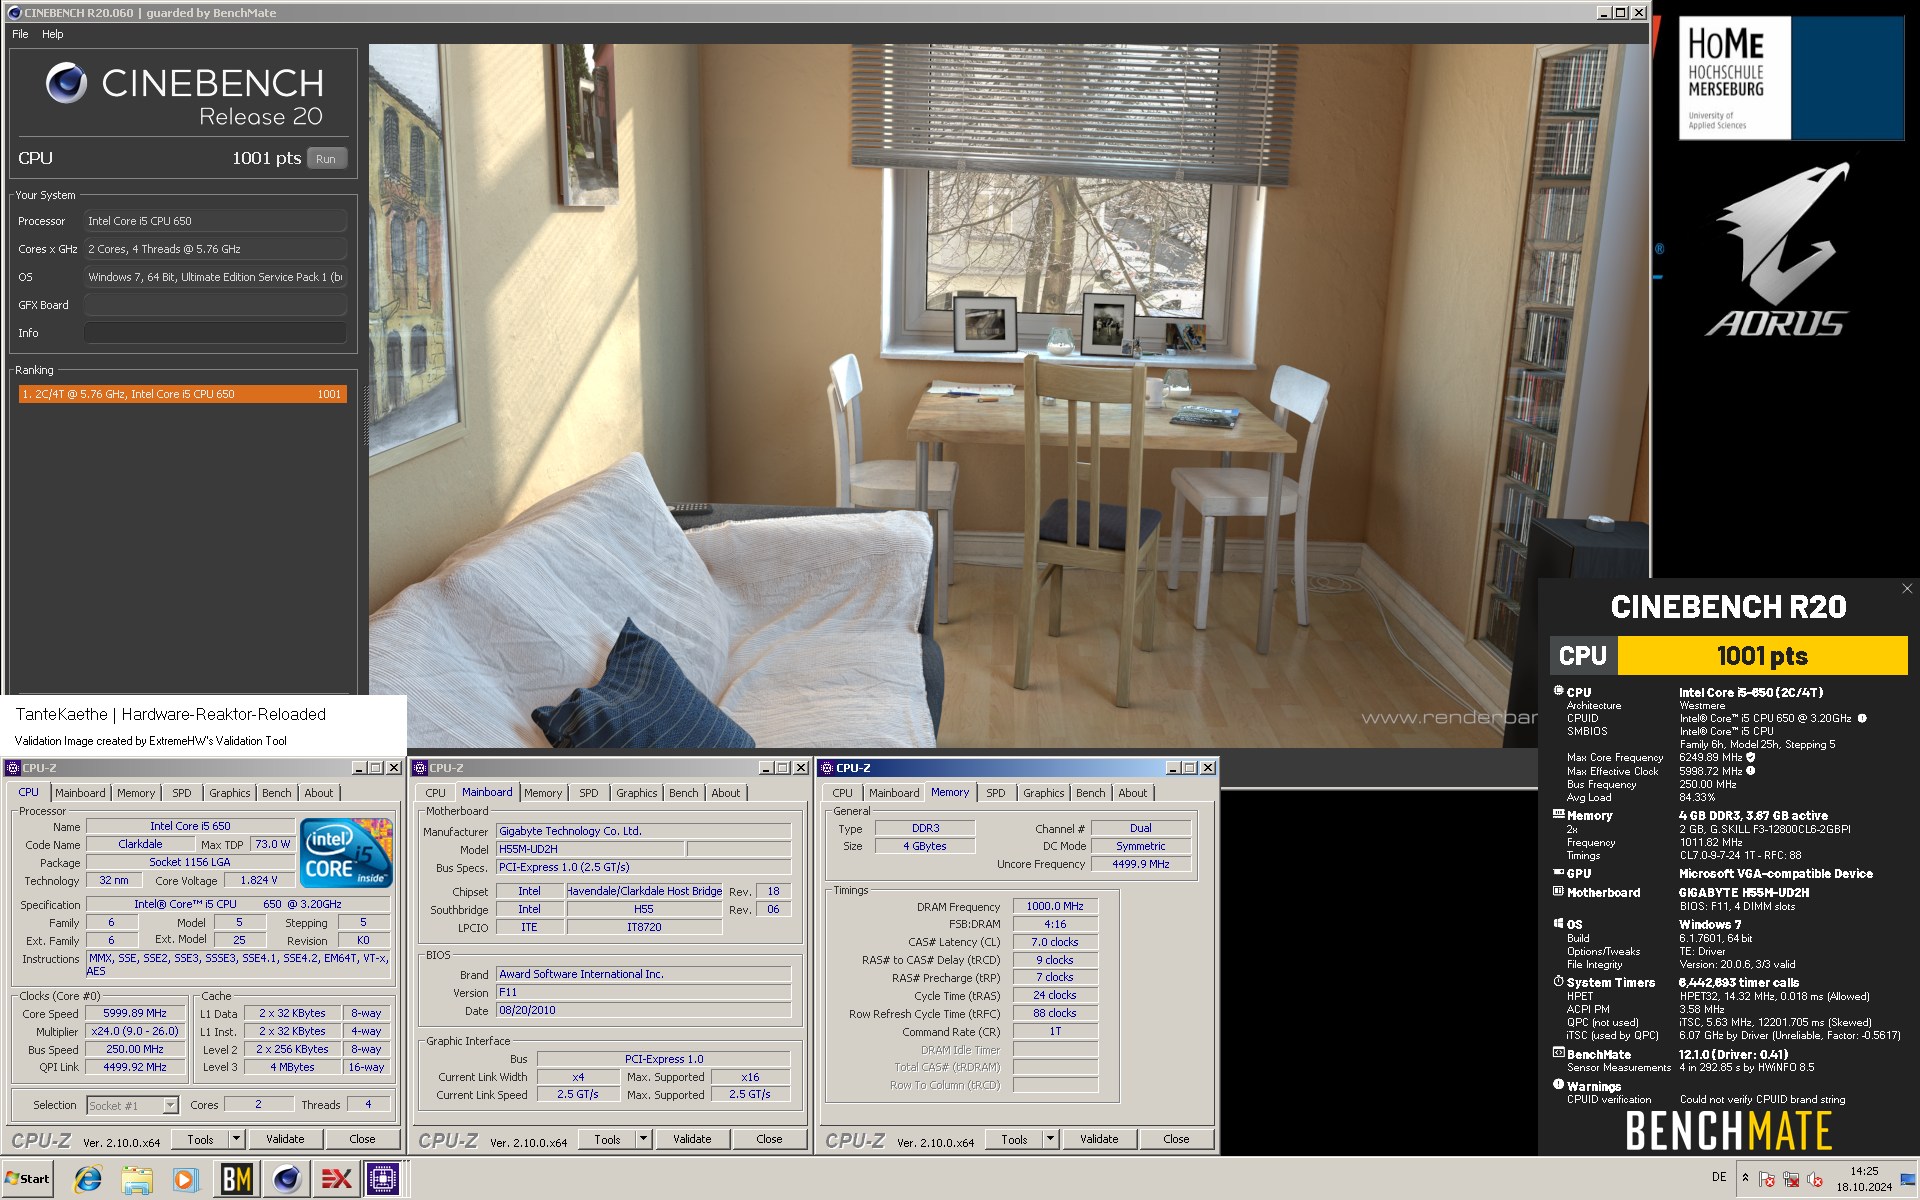Viewport: 1920px width, 1200px height.
Task: Open About tab in first CPU-Z window
Action: pos(319,793)
